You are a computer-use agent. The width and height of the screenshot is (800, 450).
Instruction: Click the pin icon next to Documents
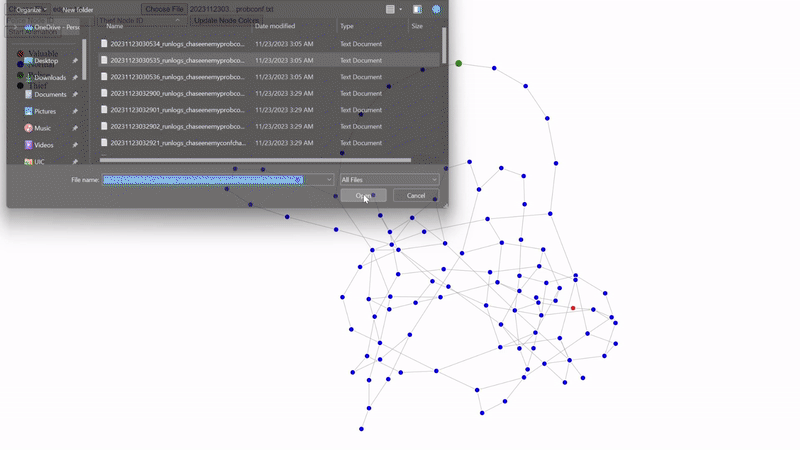pyautogui.click(x=75, y=94)
